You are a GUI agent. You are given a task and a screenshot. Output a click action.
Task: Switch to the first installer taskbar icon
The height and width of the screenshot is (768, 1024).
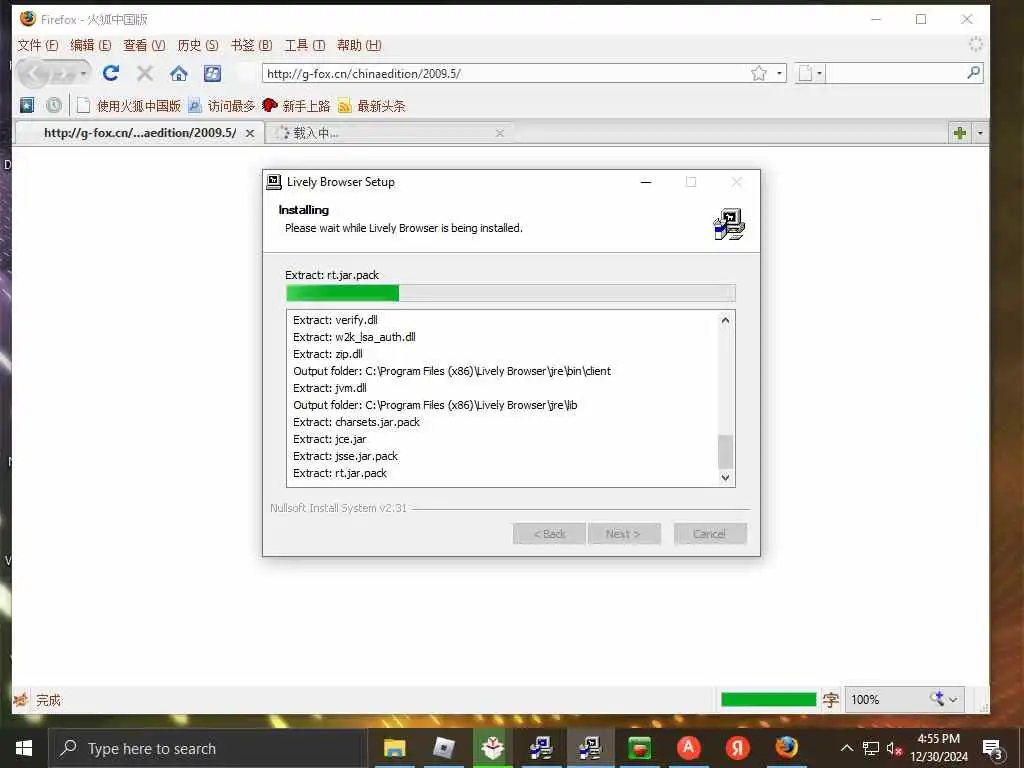click(541, 748)
